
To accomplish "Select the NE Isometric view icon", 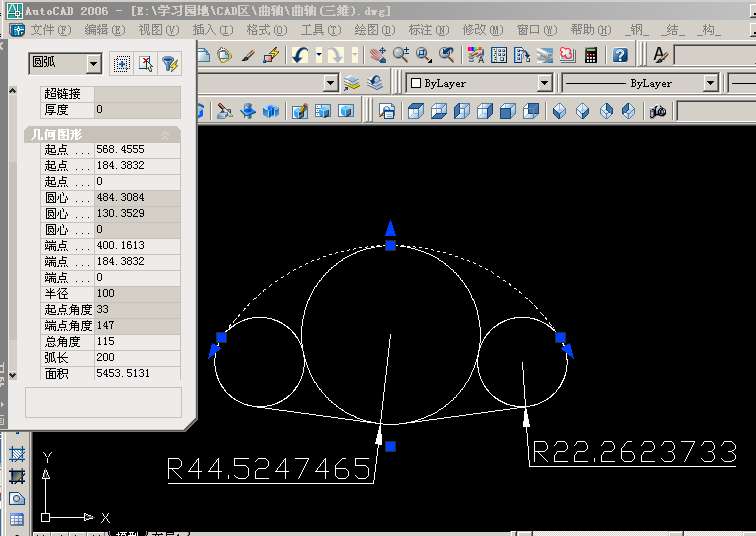I will (606, 111).
